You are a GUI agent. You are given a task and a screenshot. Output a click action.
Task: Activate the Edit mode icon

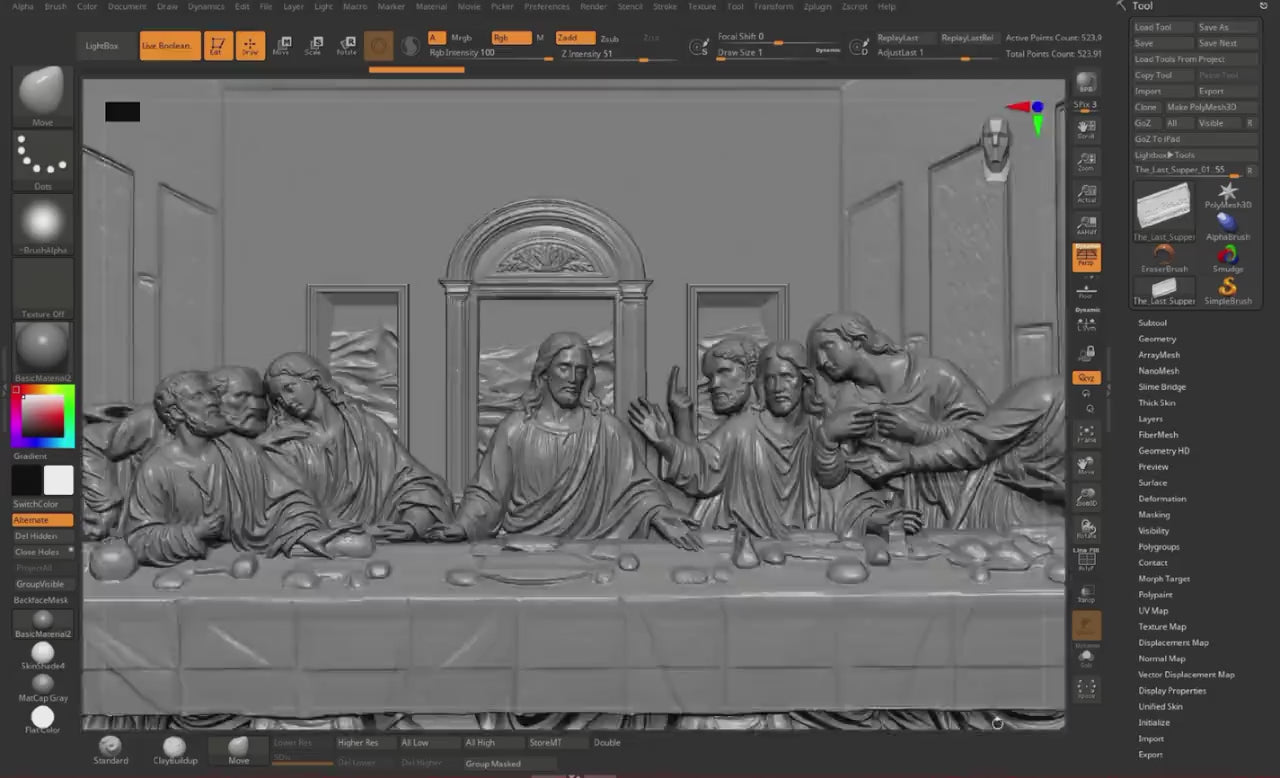tap(218, 46)
